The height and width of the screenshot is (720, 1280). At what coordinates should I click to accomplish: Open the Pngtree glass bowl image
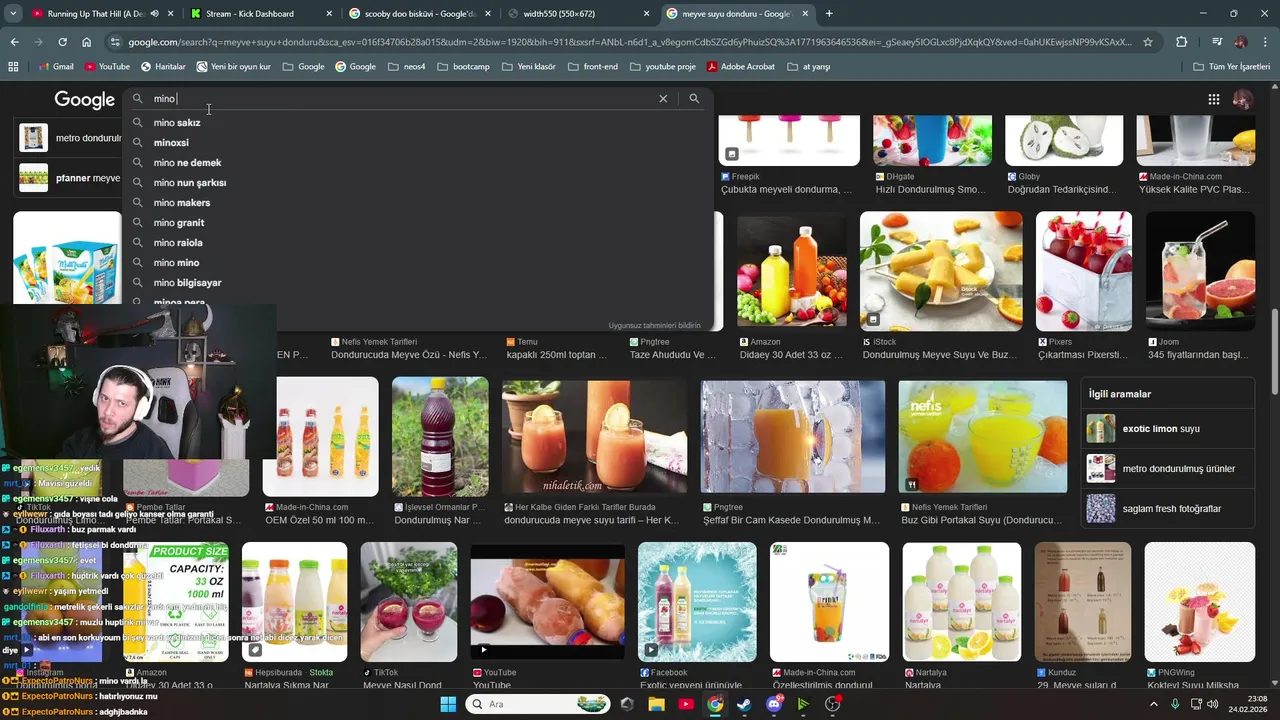tap(793, 437)
